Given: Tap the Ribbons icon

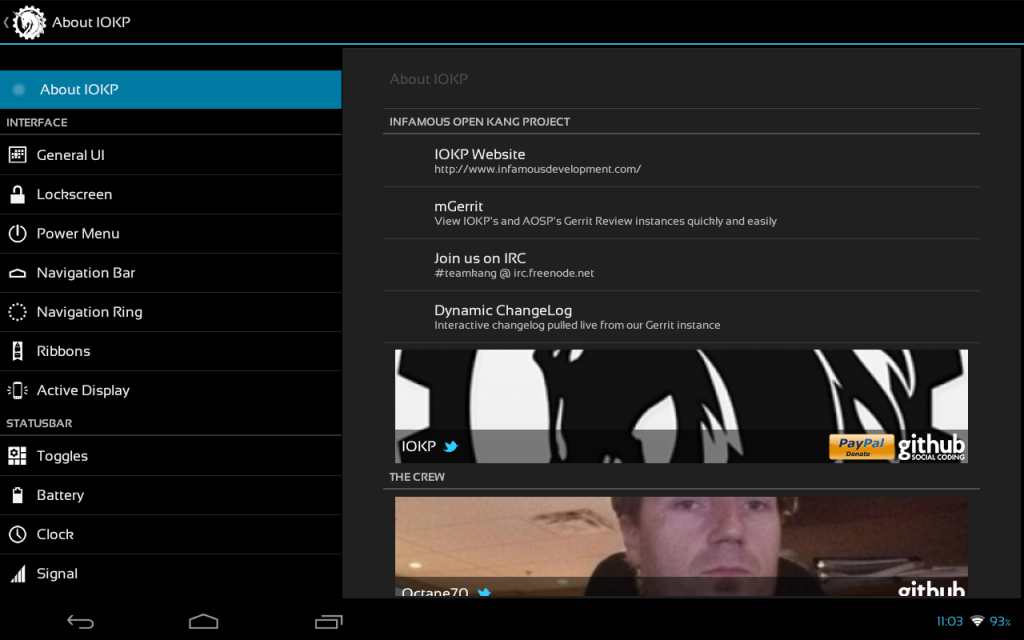Looking at the screenshot, I should click(18, 351).
